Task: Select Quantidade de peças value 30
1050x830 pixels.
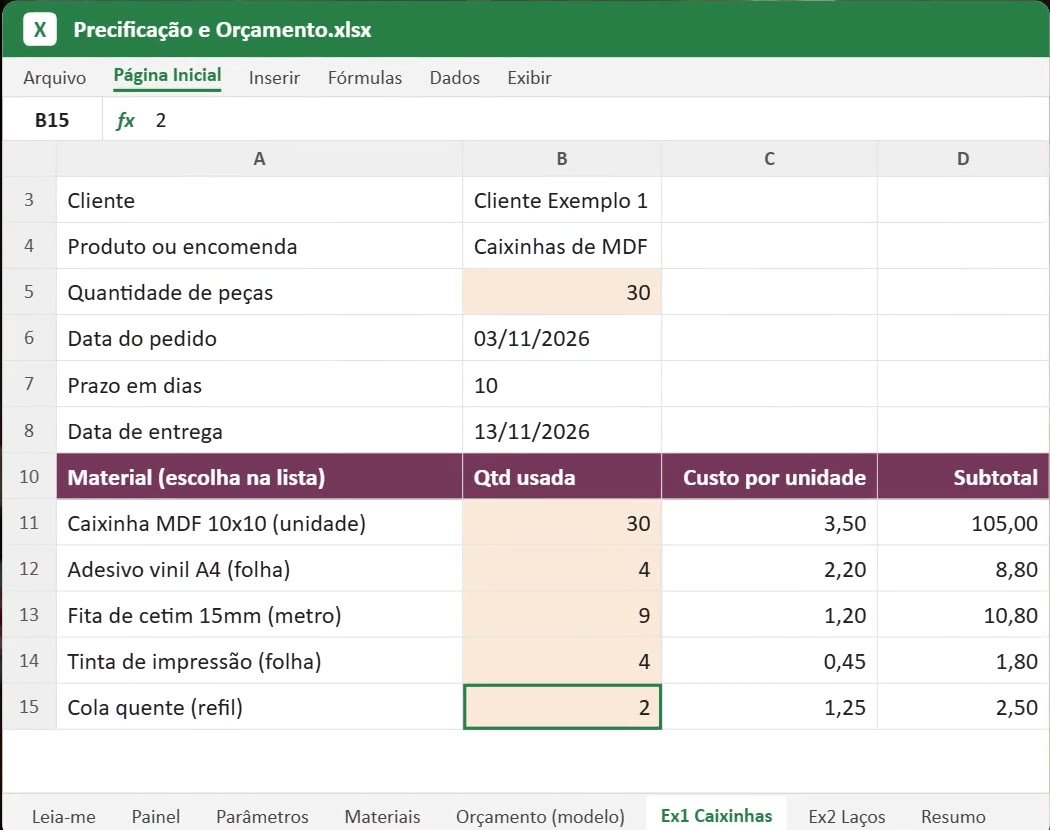Action: pyautogui.click(x=562, y=292)
